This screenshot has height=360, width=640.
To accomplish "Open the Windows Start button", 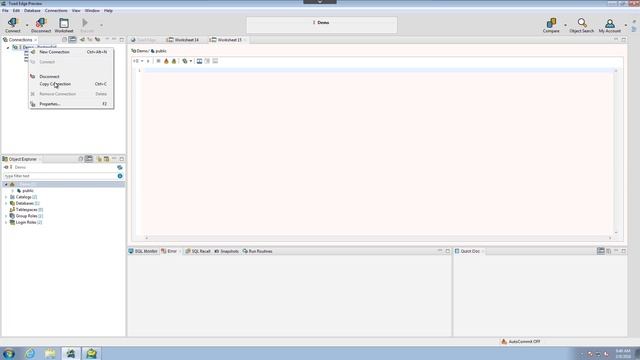I will 9,353.
